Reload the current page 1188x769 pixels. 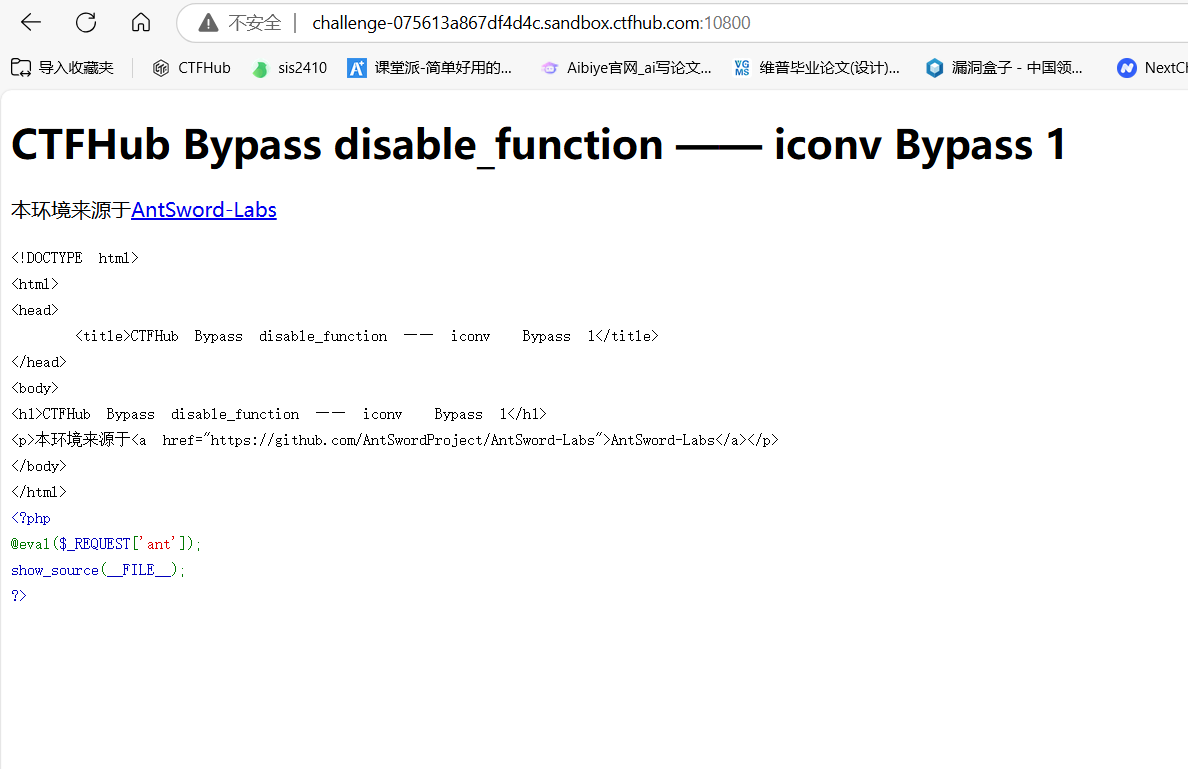tap(86, 23)
